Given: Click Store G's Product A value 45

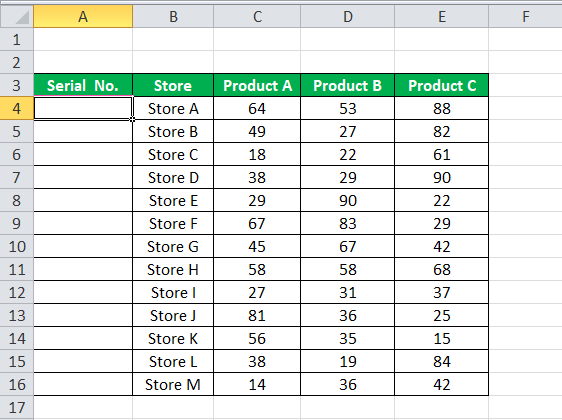Looking at the screenshot, I should point(257,246).
